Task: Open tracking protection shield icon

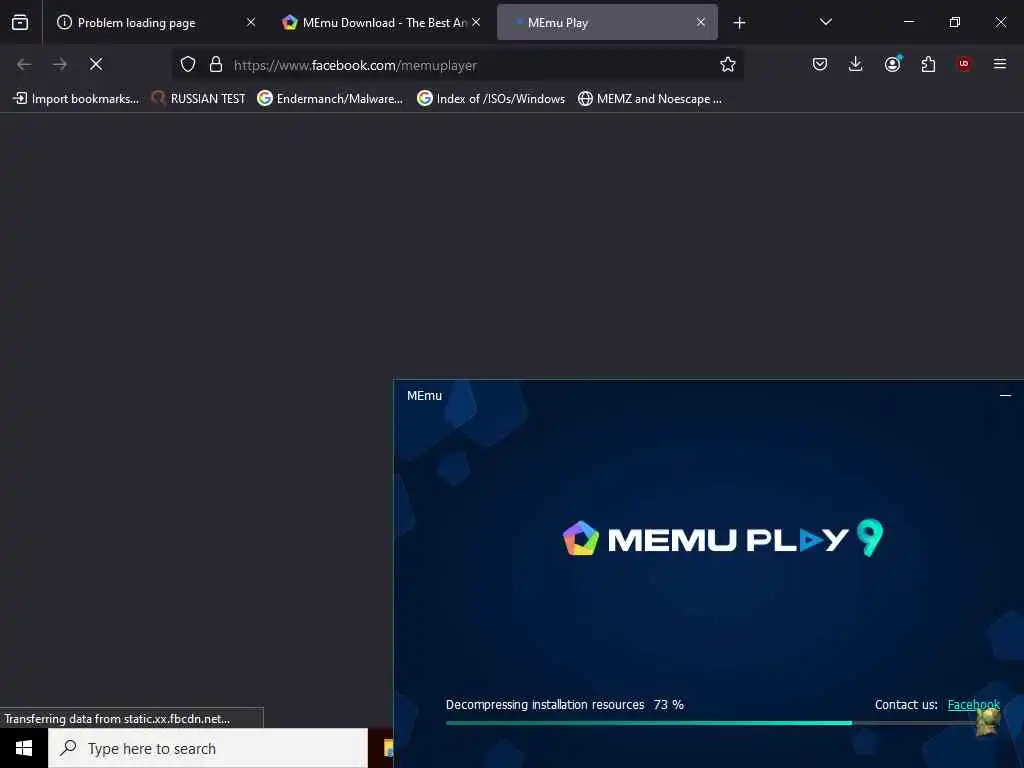Action: (x=188, y=64)
